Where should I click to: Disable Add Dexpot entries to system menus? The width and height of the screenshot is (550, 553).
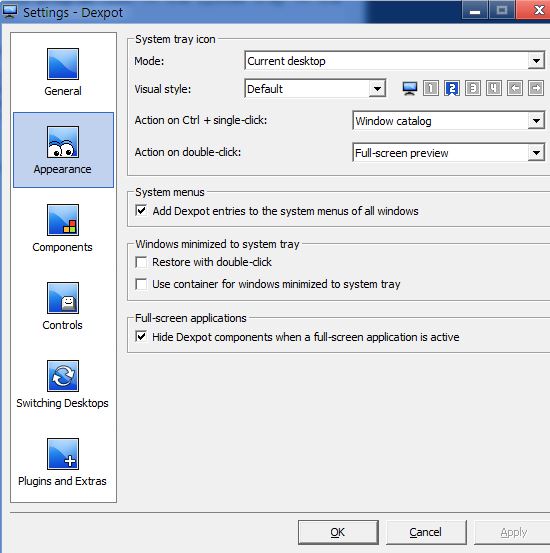(x=141, y=211)
